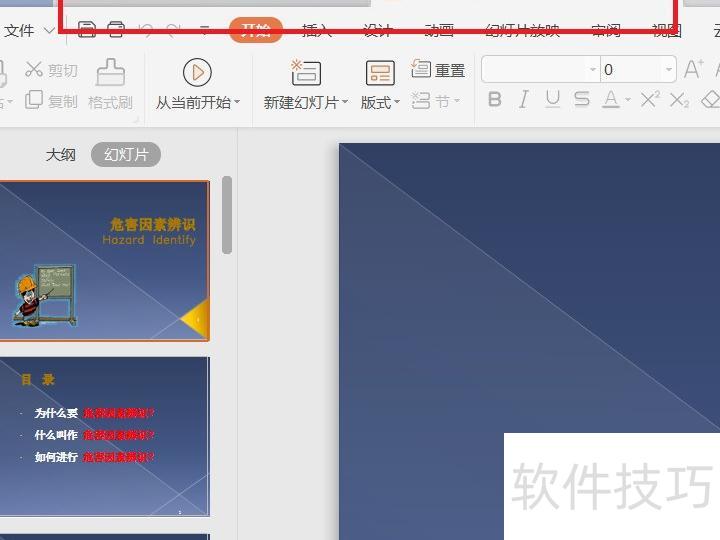Click the superscript X² icon
720x540 pixels.
point(650,100)
